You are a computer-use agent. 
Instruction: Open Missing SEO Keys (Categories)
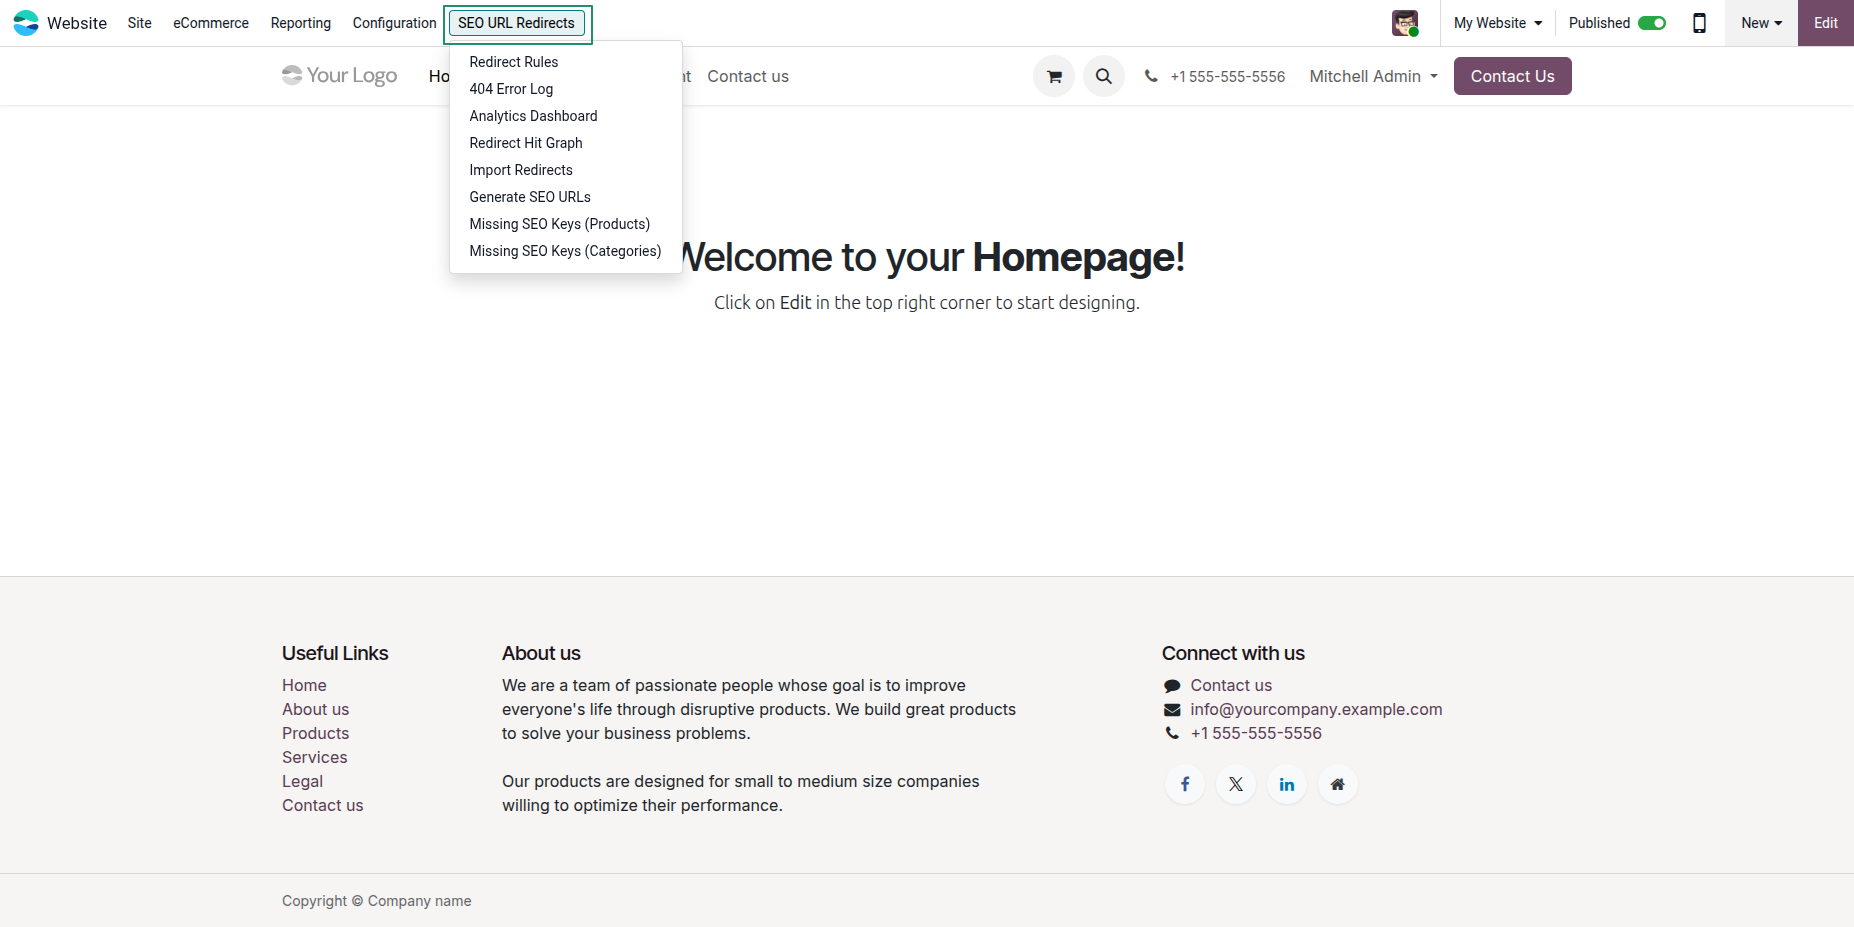point(566,251)
